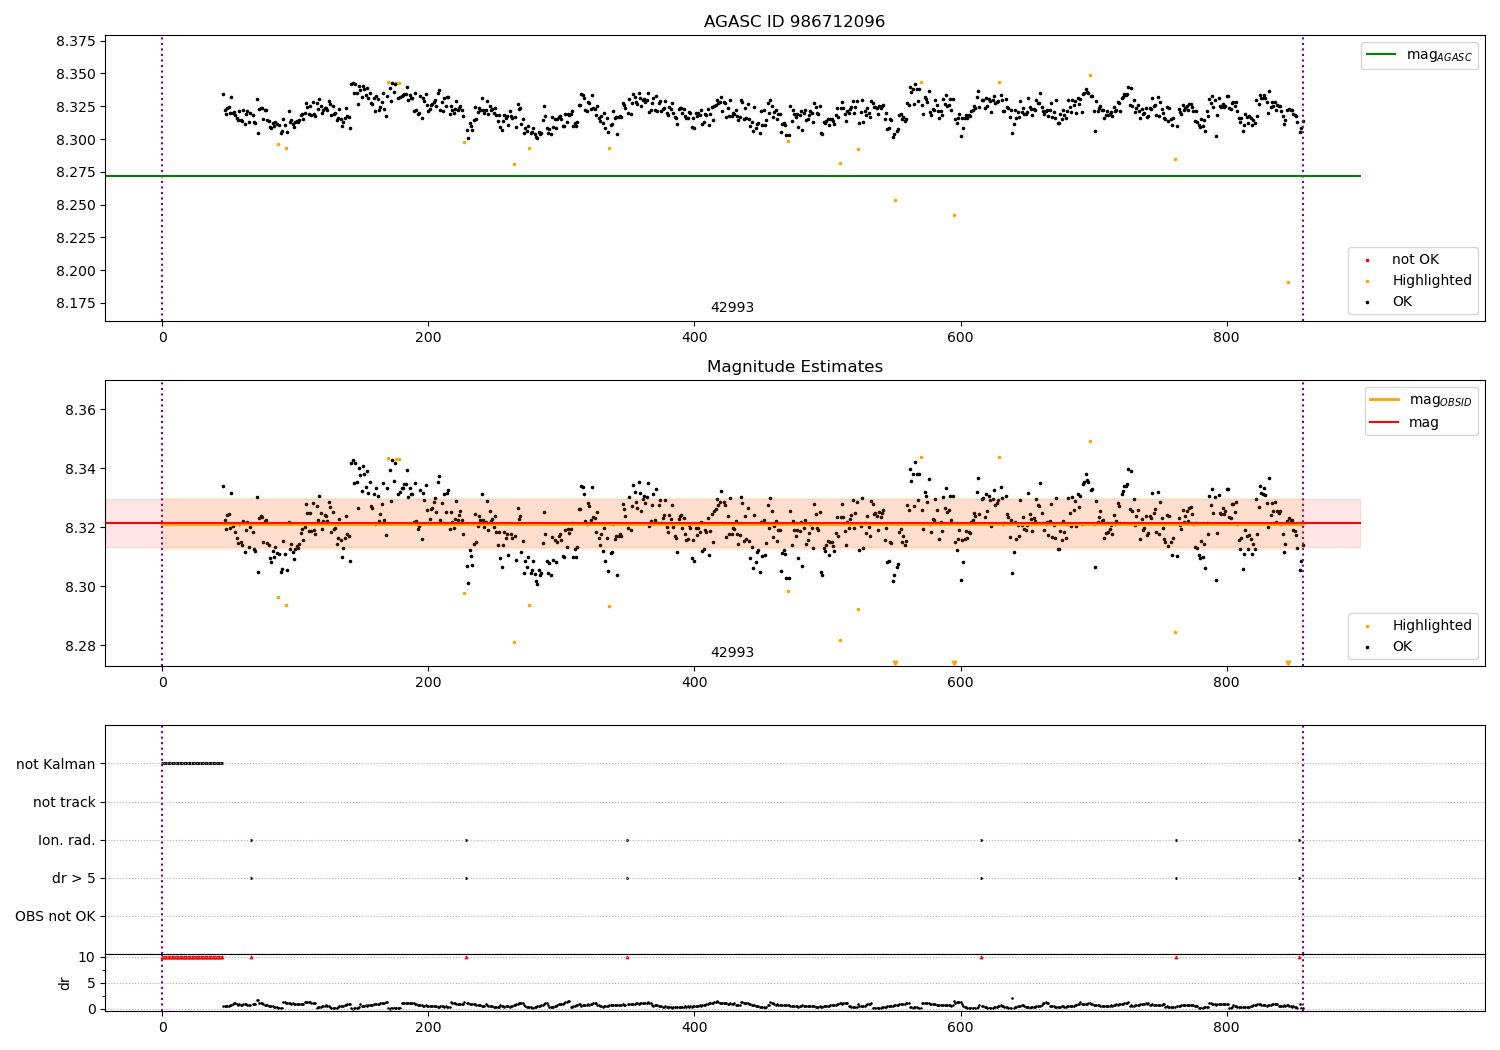Click the 8.28 tick label in middle plot
The image size is (1500, 1050).
79,646
